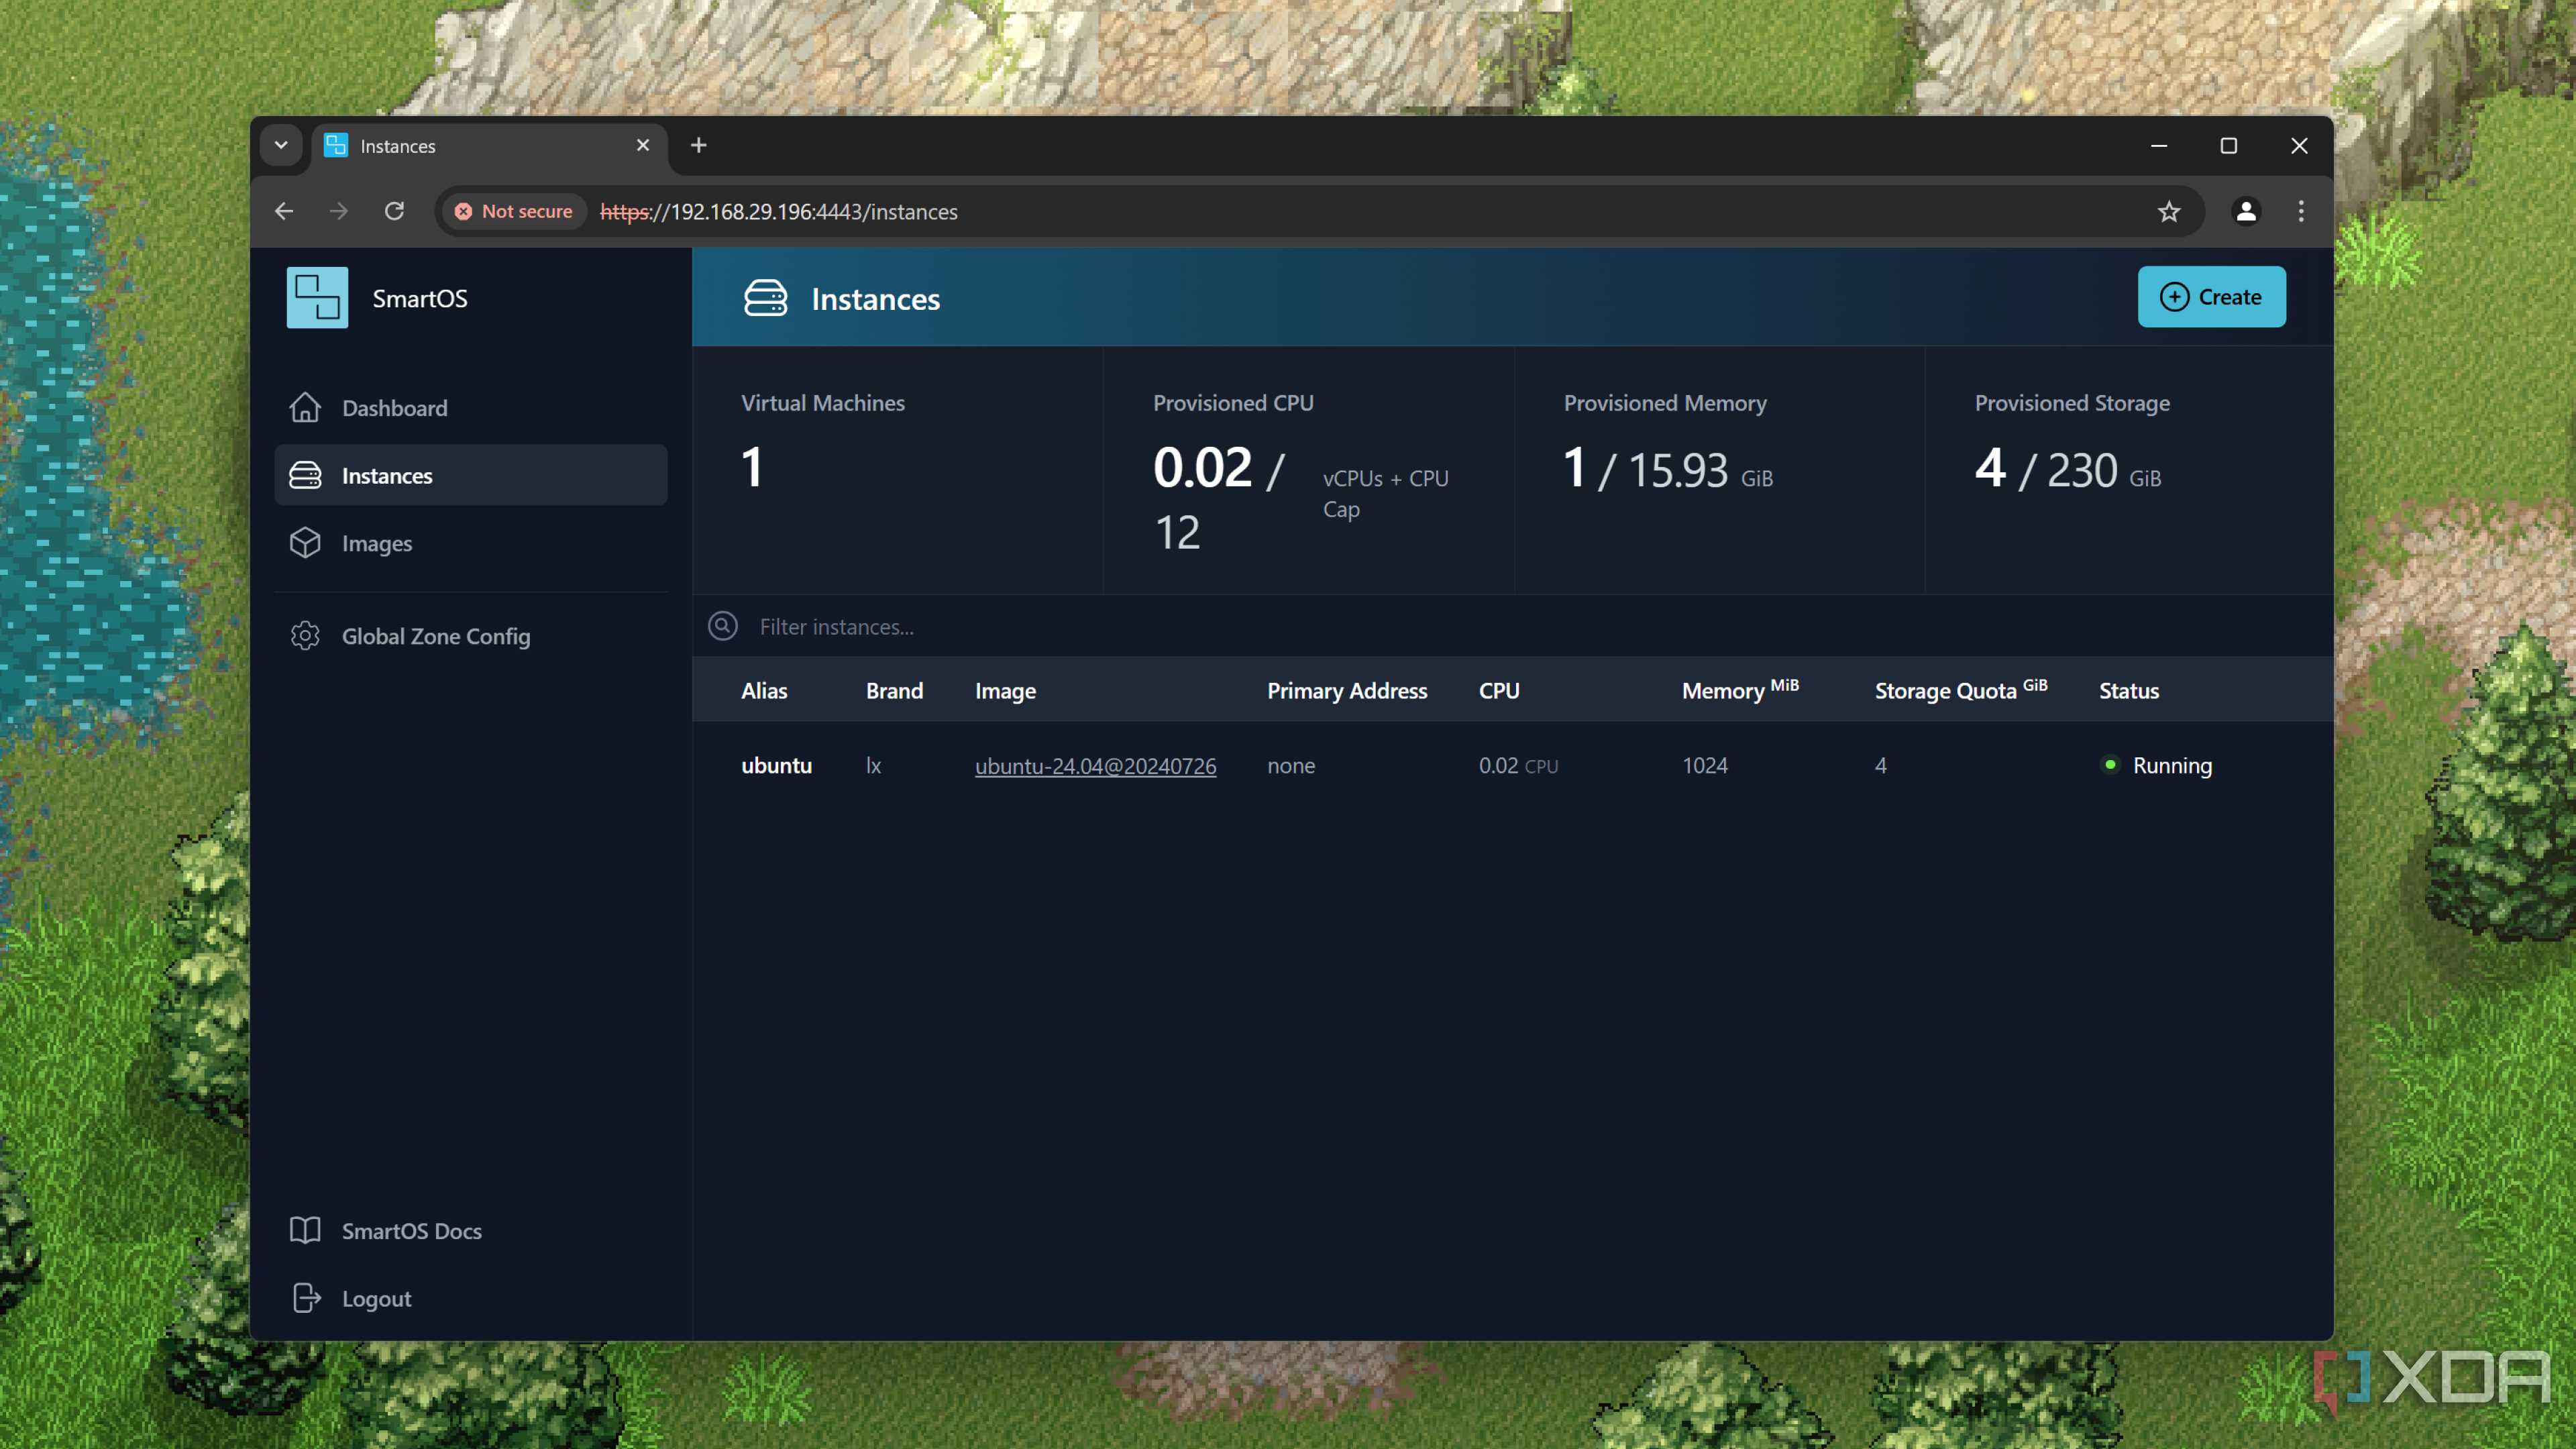Click the filter search magnifier icon
Screen dimensions: 2576x1449
point(723,626)
